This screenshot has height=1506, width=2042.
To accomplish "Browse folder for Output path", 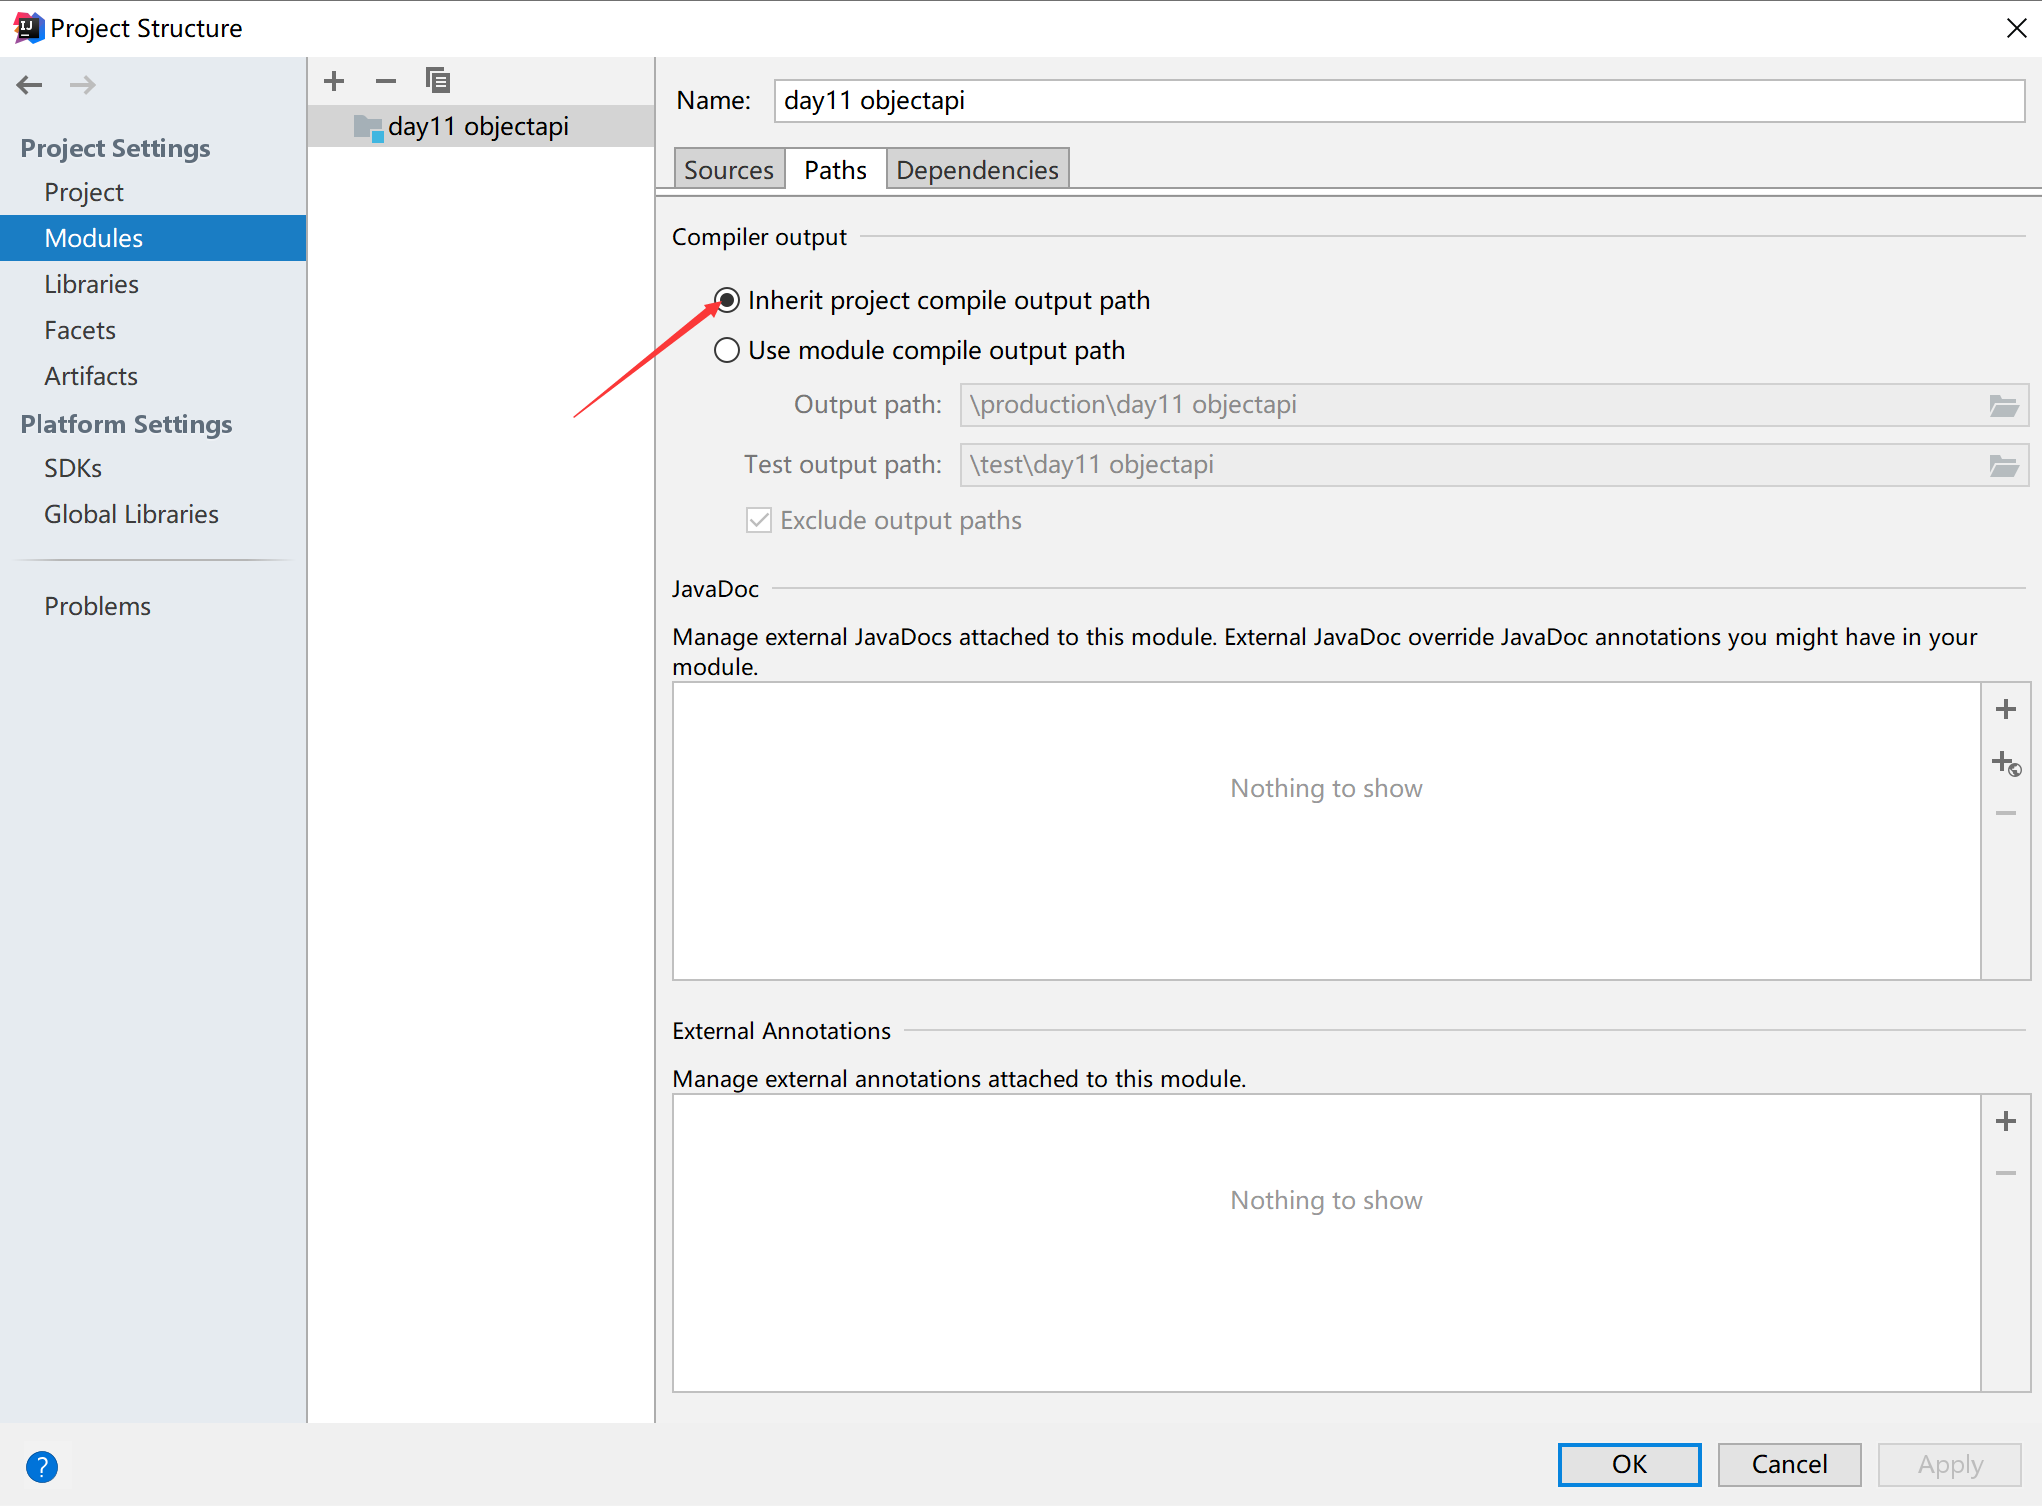I will tap(2003, 405).
